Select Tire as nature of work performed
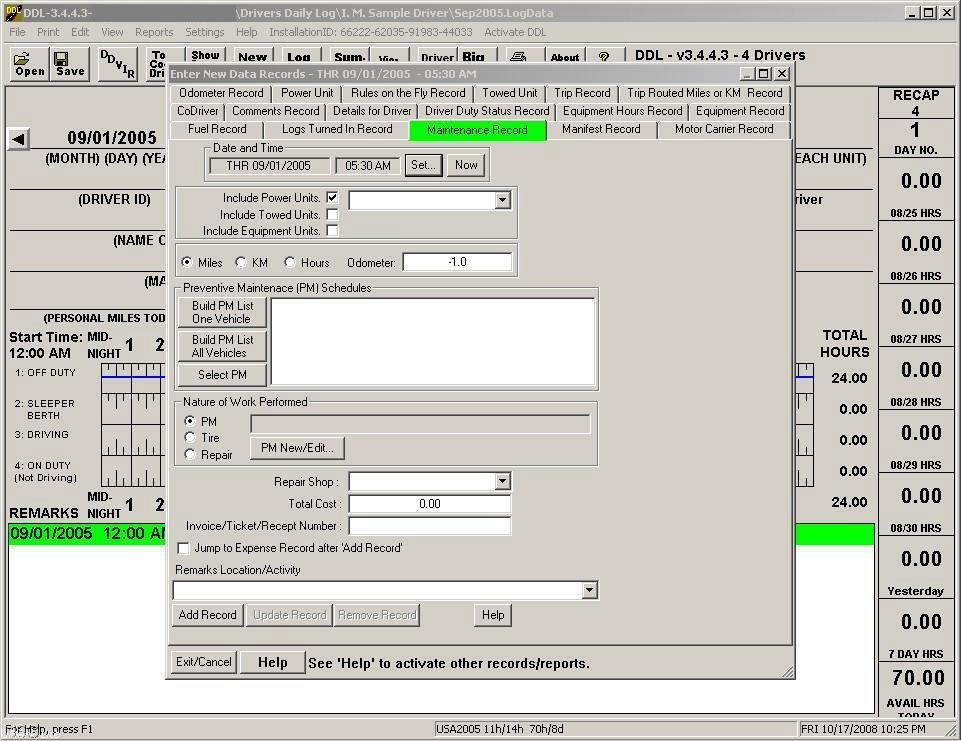The height and width of the screenshot is (741, 961). (x=190, y=437)
